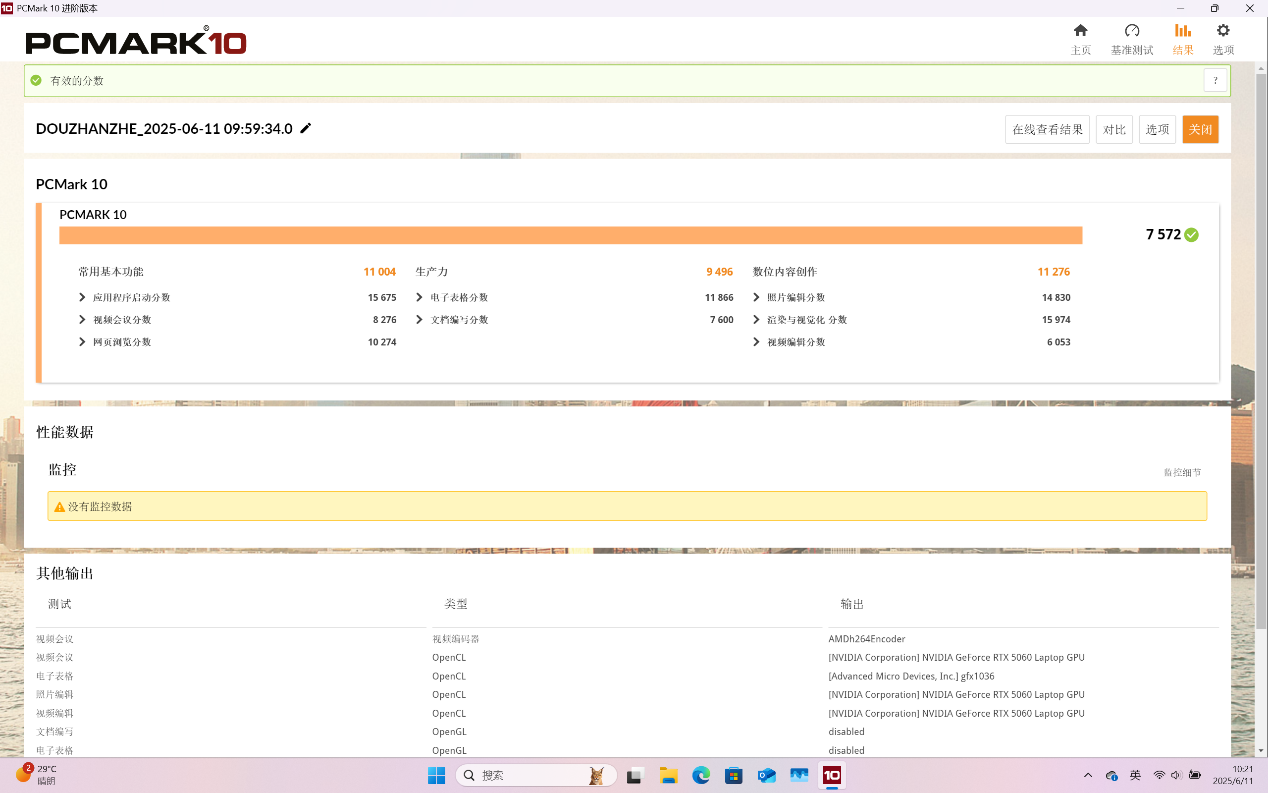Switch to the 结果 results tab
1268x793 pixels.
pyautogui.click(x=1183, y=39)
